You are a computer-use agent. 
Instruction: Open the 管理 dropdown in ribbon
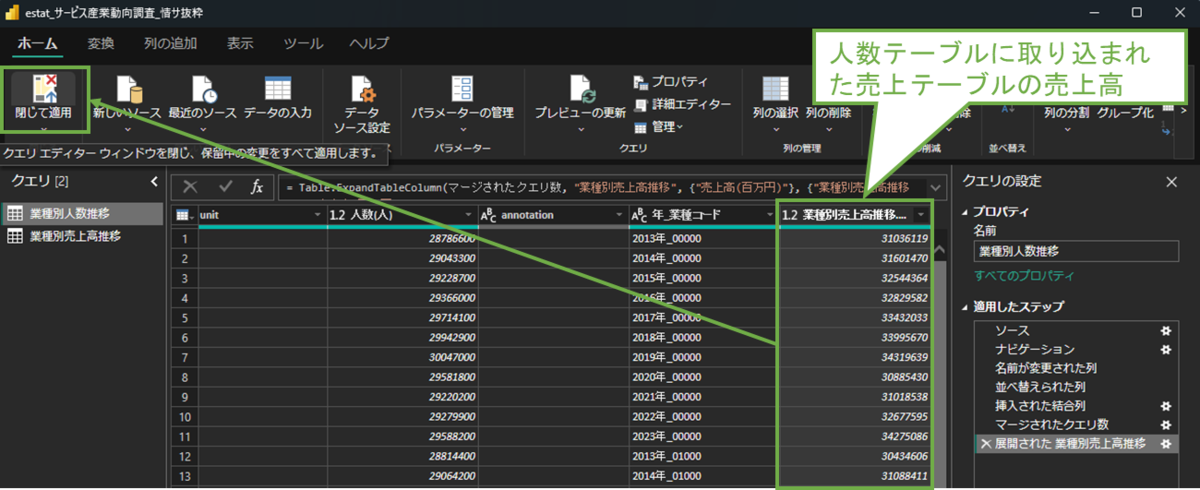660,127
